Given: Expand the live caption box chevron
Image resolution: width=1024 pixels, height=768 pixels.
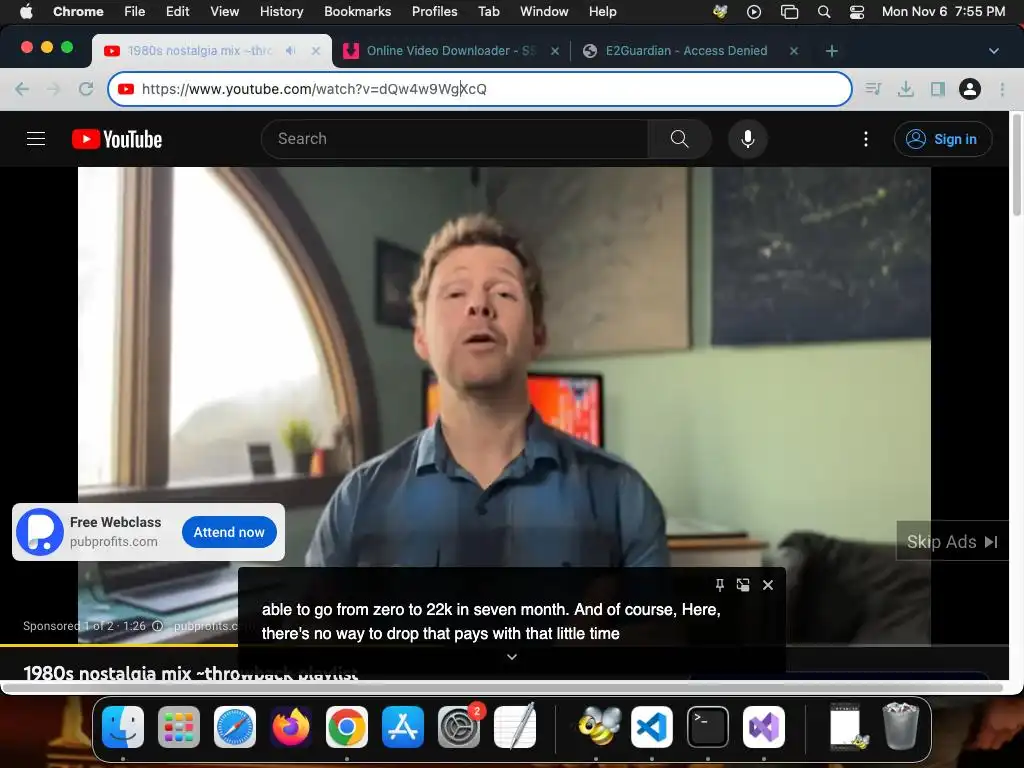Looking at the screenshot, I should (x=512, y=656).
